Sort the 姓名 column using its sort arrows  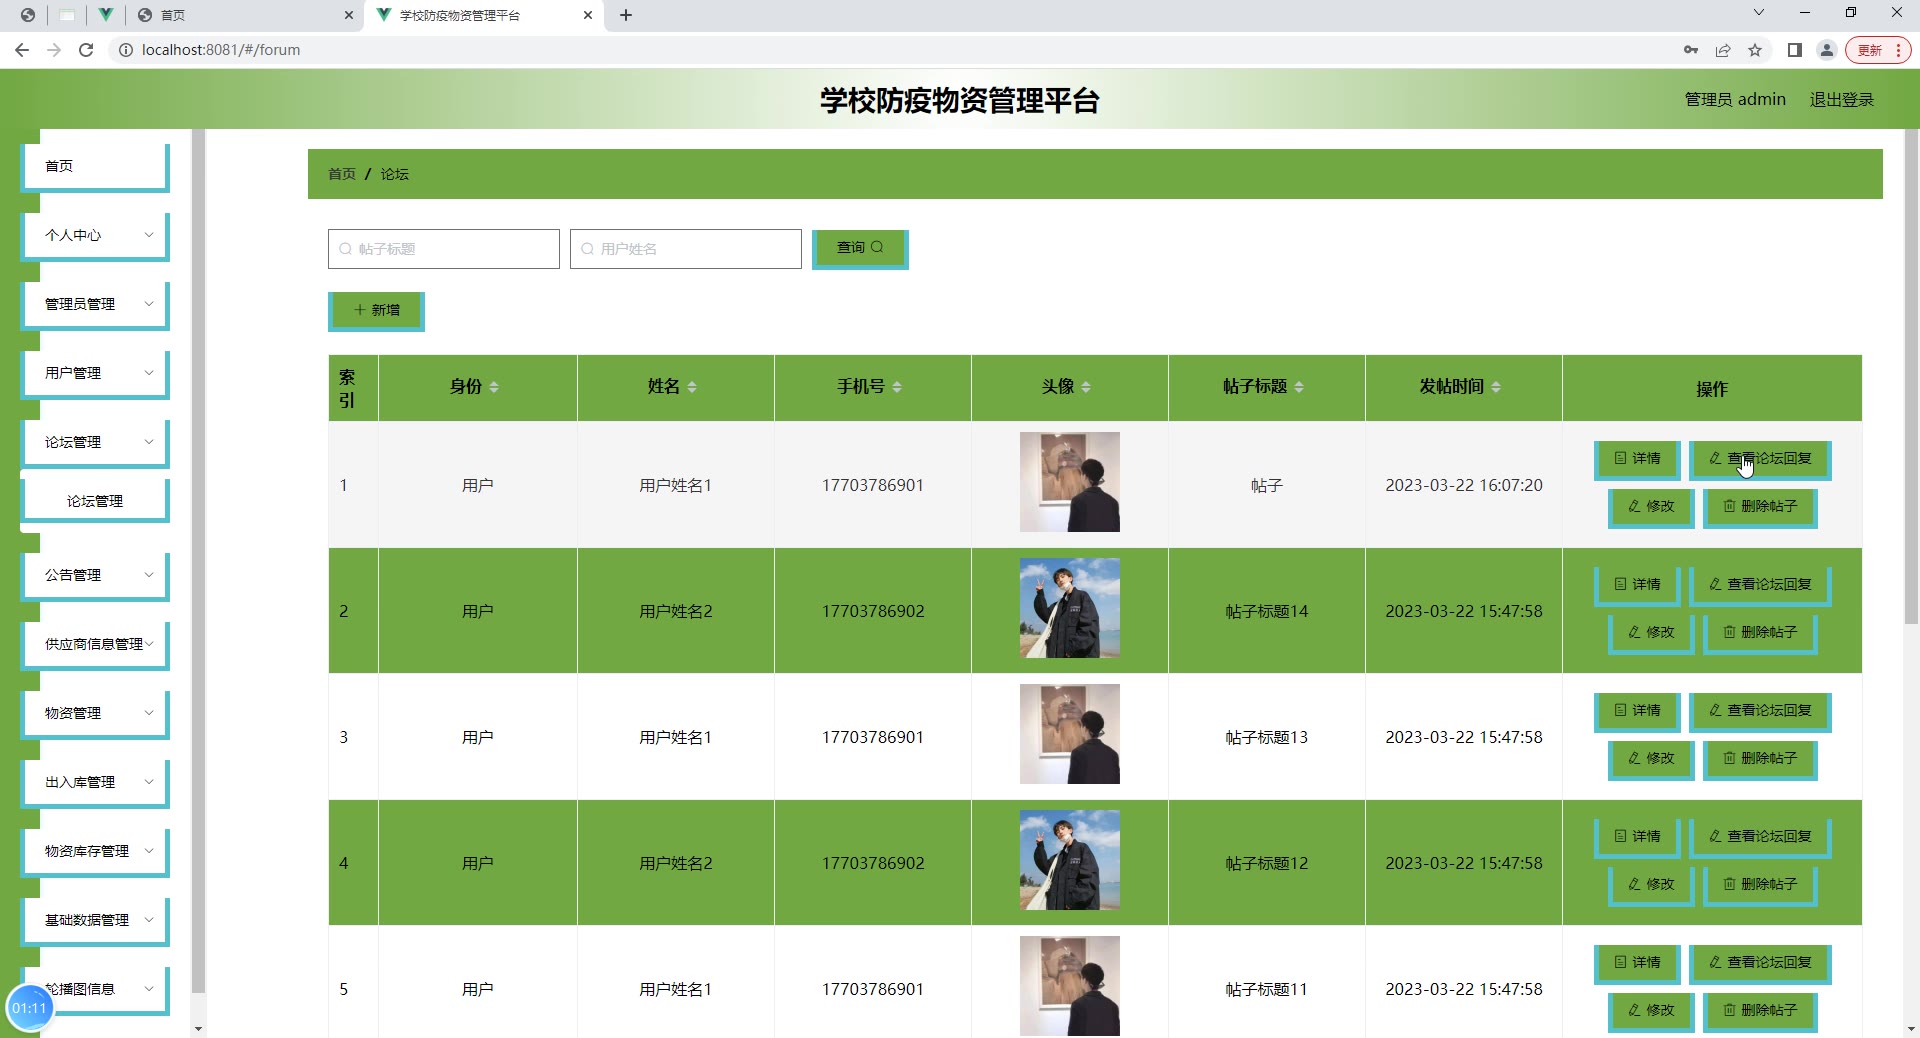coord(692,387)
